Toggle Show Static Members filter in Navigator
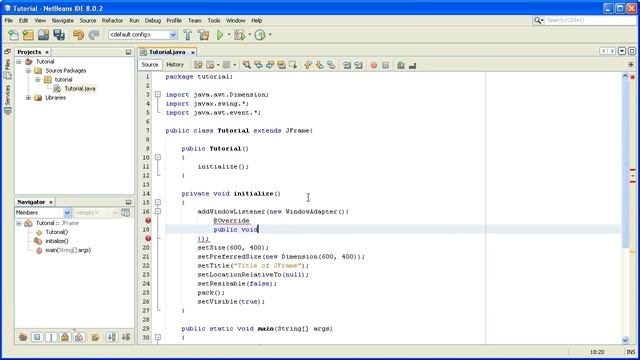Image resolution: width=640 pixels, height=360 pixels. pyautogui.click(x=51, y=337)
